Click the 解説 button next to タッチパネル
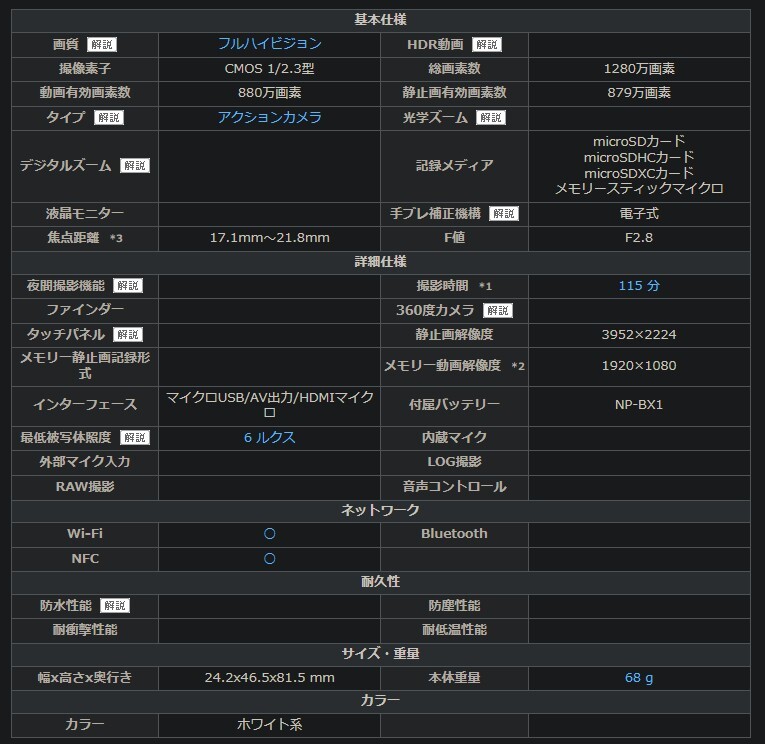Image resolution: width=765 pixels, height=744 pixels. (x=128, y=334)
